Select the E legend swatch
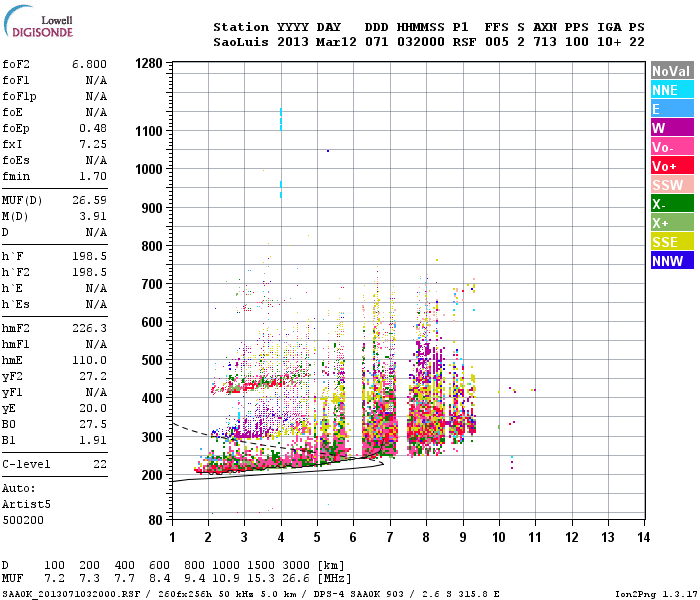Image resolution: width=700 pixels, height=600 pixels. [672, 109]
